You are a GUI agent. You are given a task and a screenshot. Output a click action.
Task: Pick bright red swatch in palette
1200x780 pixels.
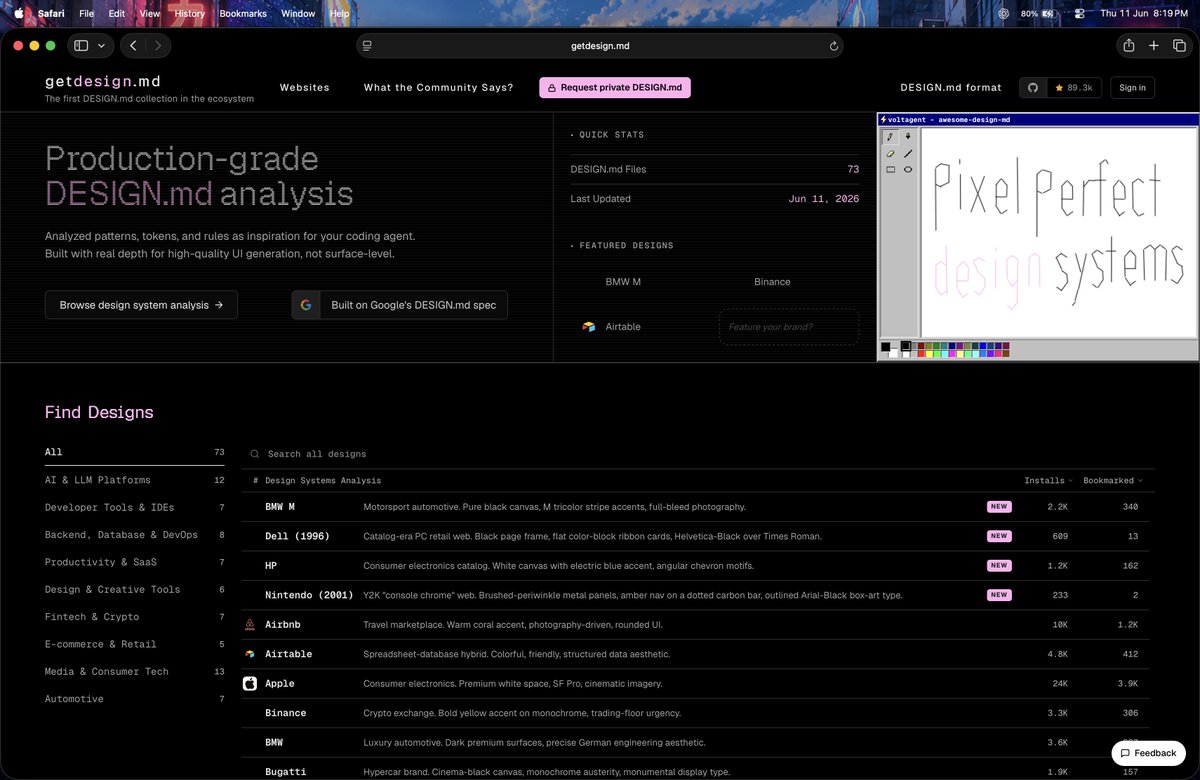921,354
